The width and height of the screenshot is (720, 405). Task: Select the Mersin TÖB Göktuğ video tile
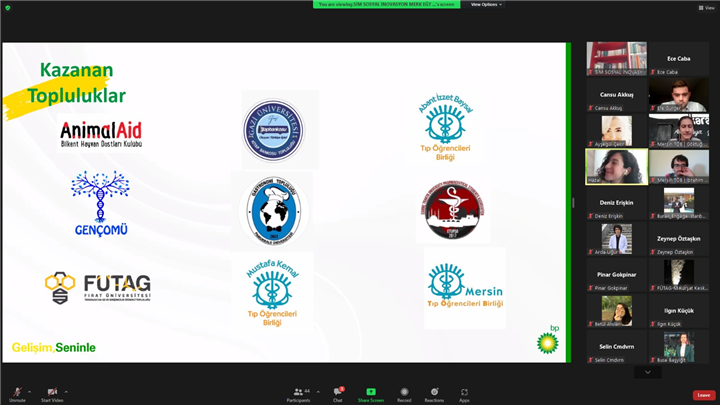click(x=679, y=130)
